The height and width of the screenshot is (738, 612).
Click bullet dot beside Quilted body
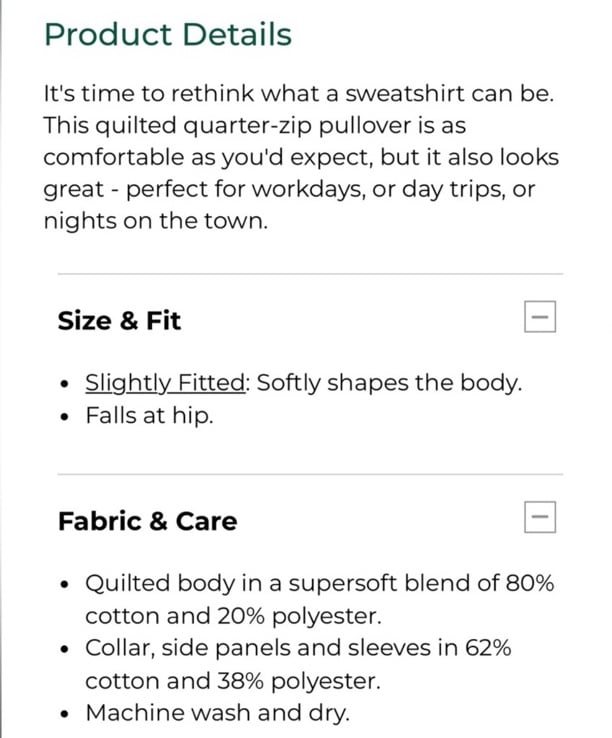pos(65,585)
